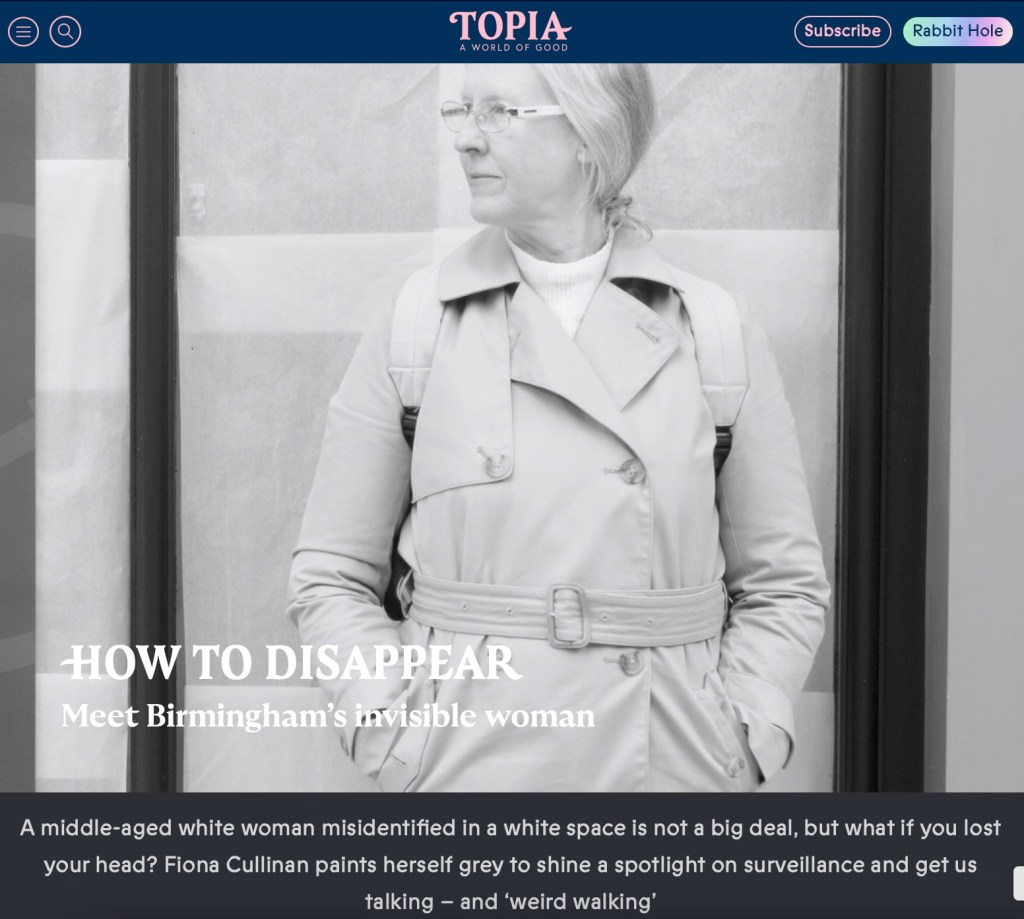Click the trench coat belt buckle

pos(567,614)
